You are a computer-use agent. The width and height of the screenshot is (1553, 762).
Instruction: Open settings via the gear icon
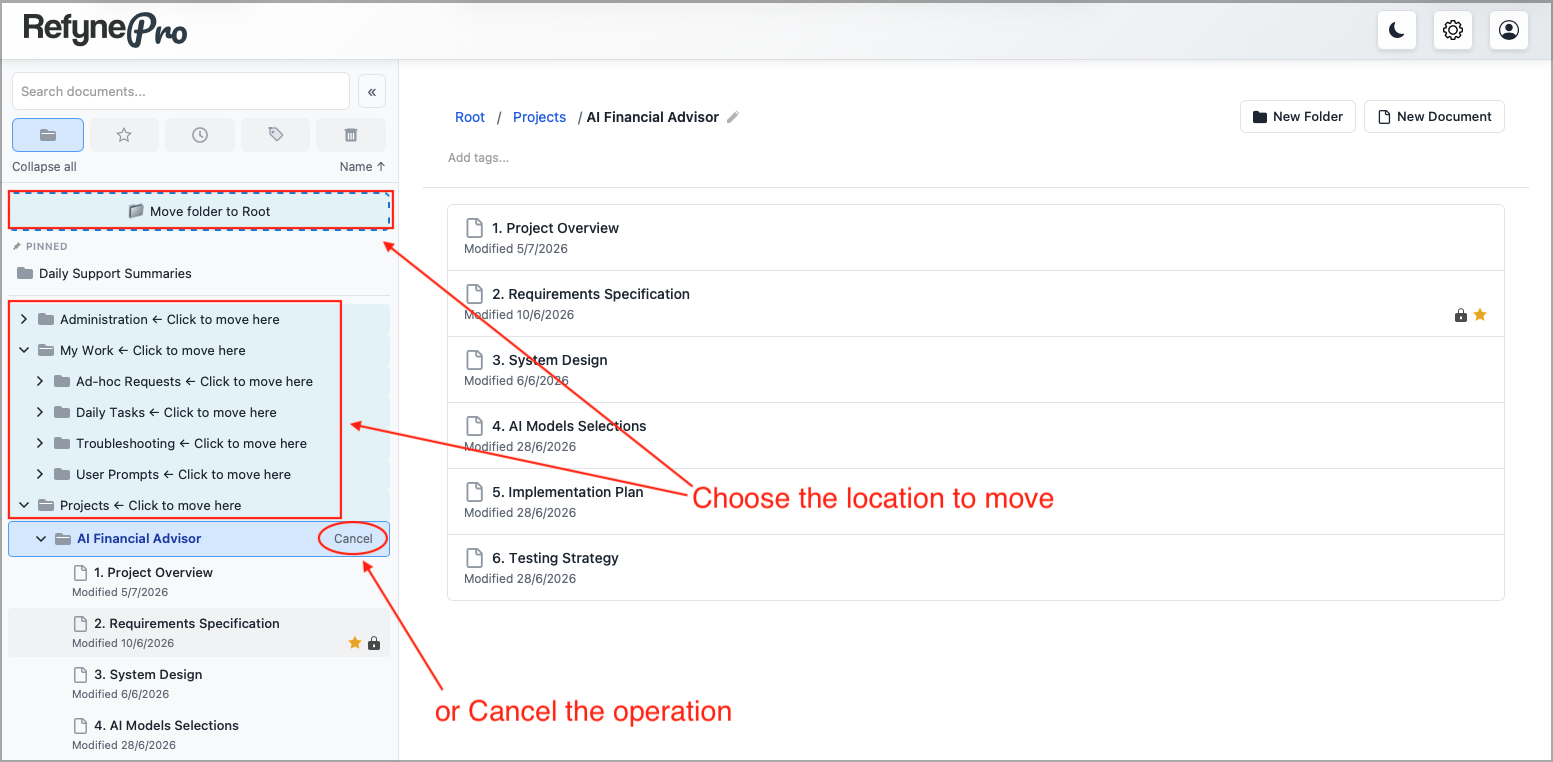(x=1453, y=30)
